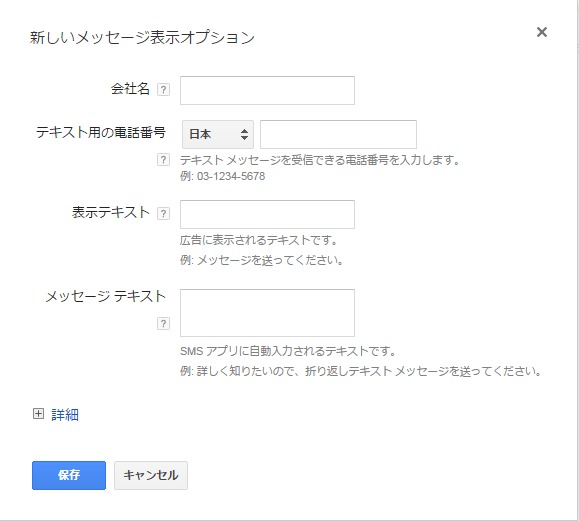Cancel the dialog with キャンセル

pyautogui.click(x=151, y=475)
